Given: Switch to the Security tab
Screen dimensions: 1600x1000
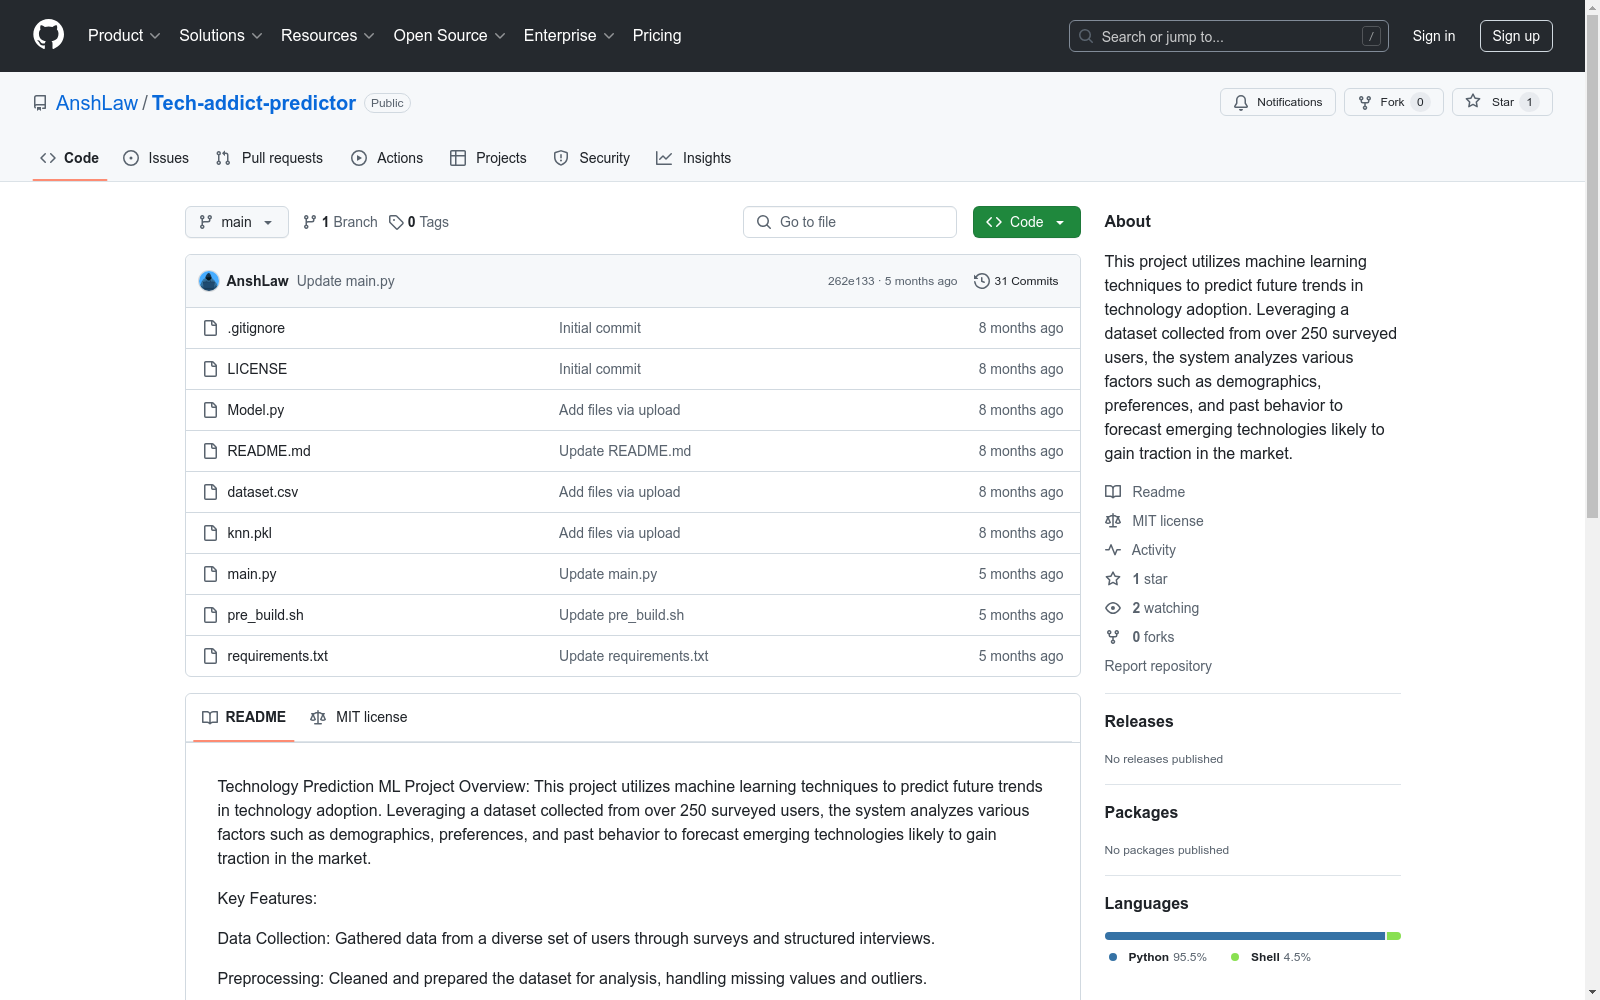Looking at the screenshot, I should tap(592, 158).
